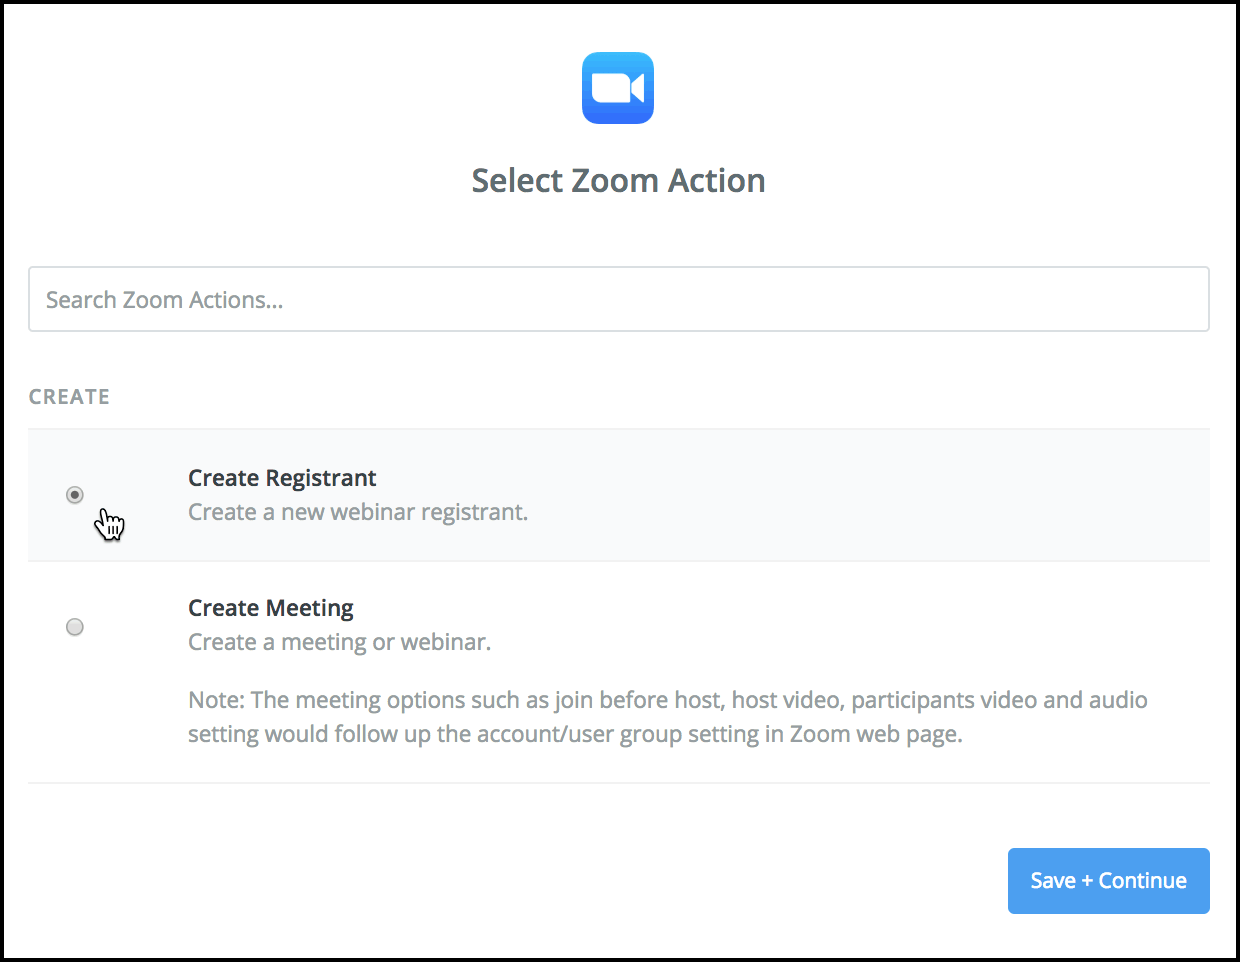Select the Create Registrant radio button
The width and height of the screenshot is (1240, 962).
tap(75, 495)
